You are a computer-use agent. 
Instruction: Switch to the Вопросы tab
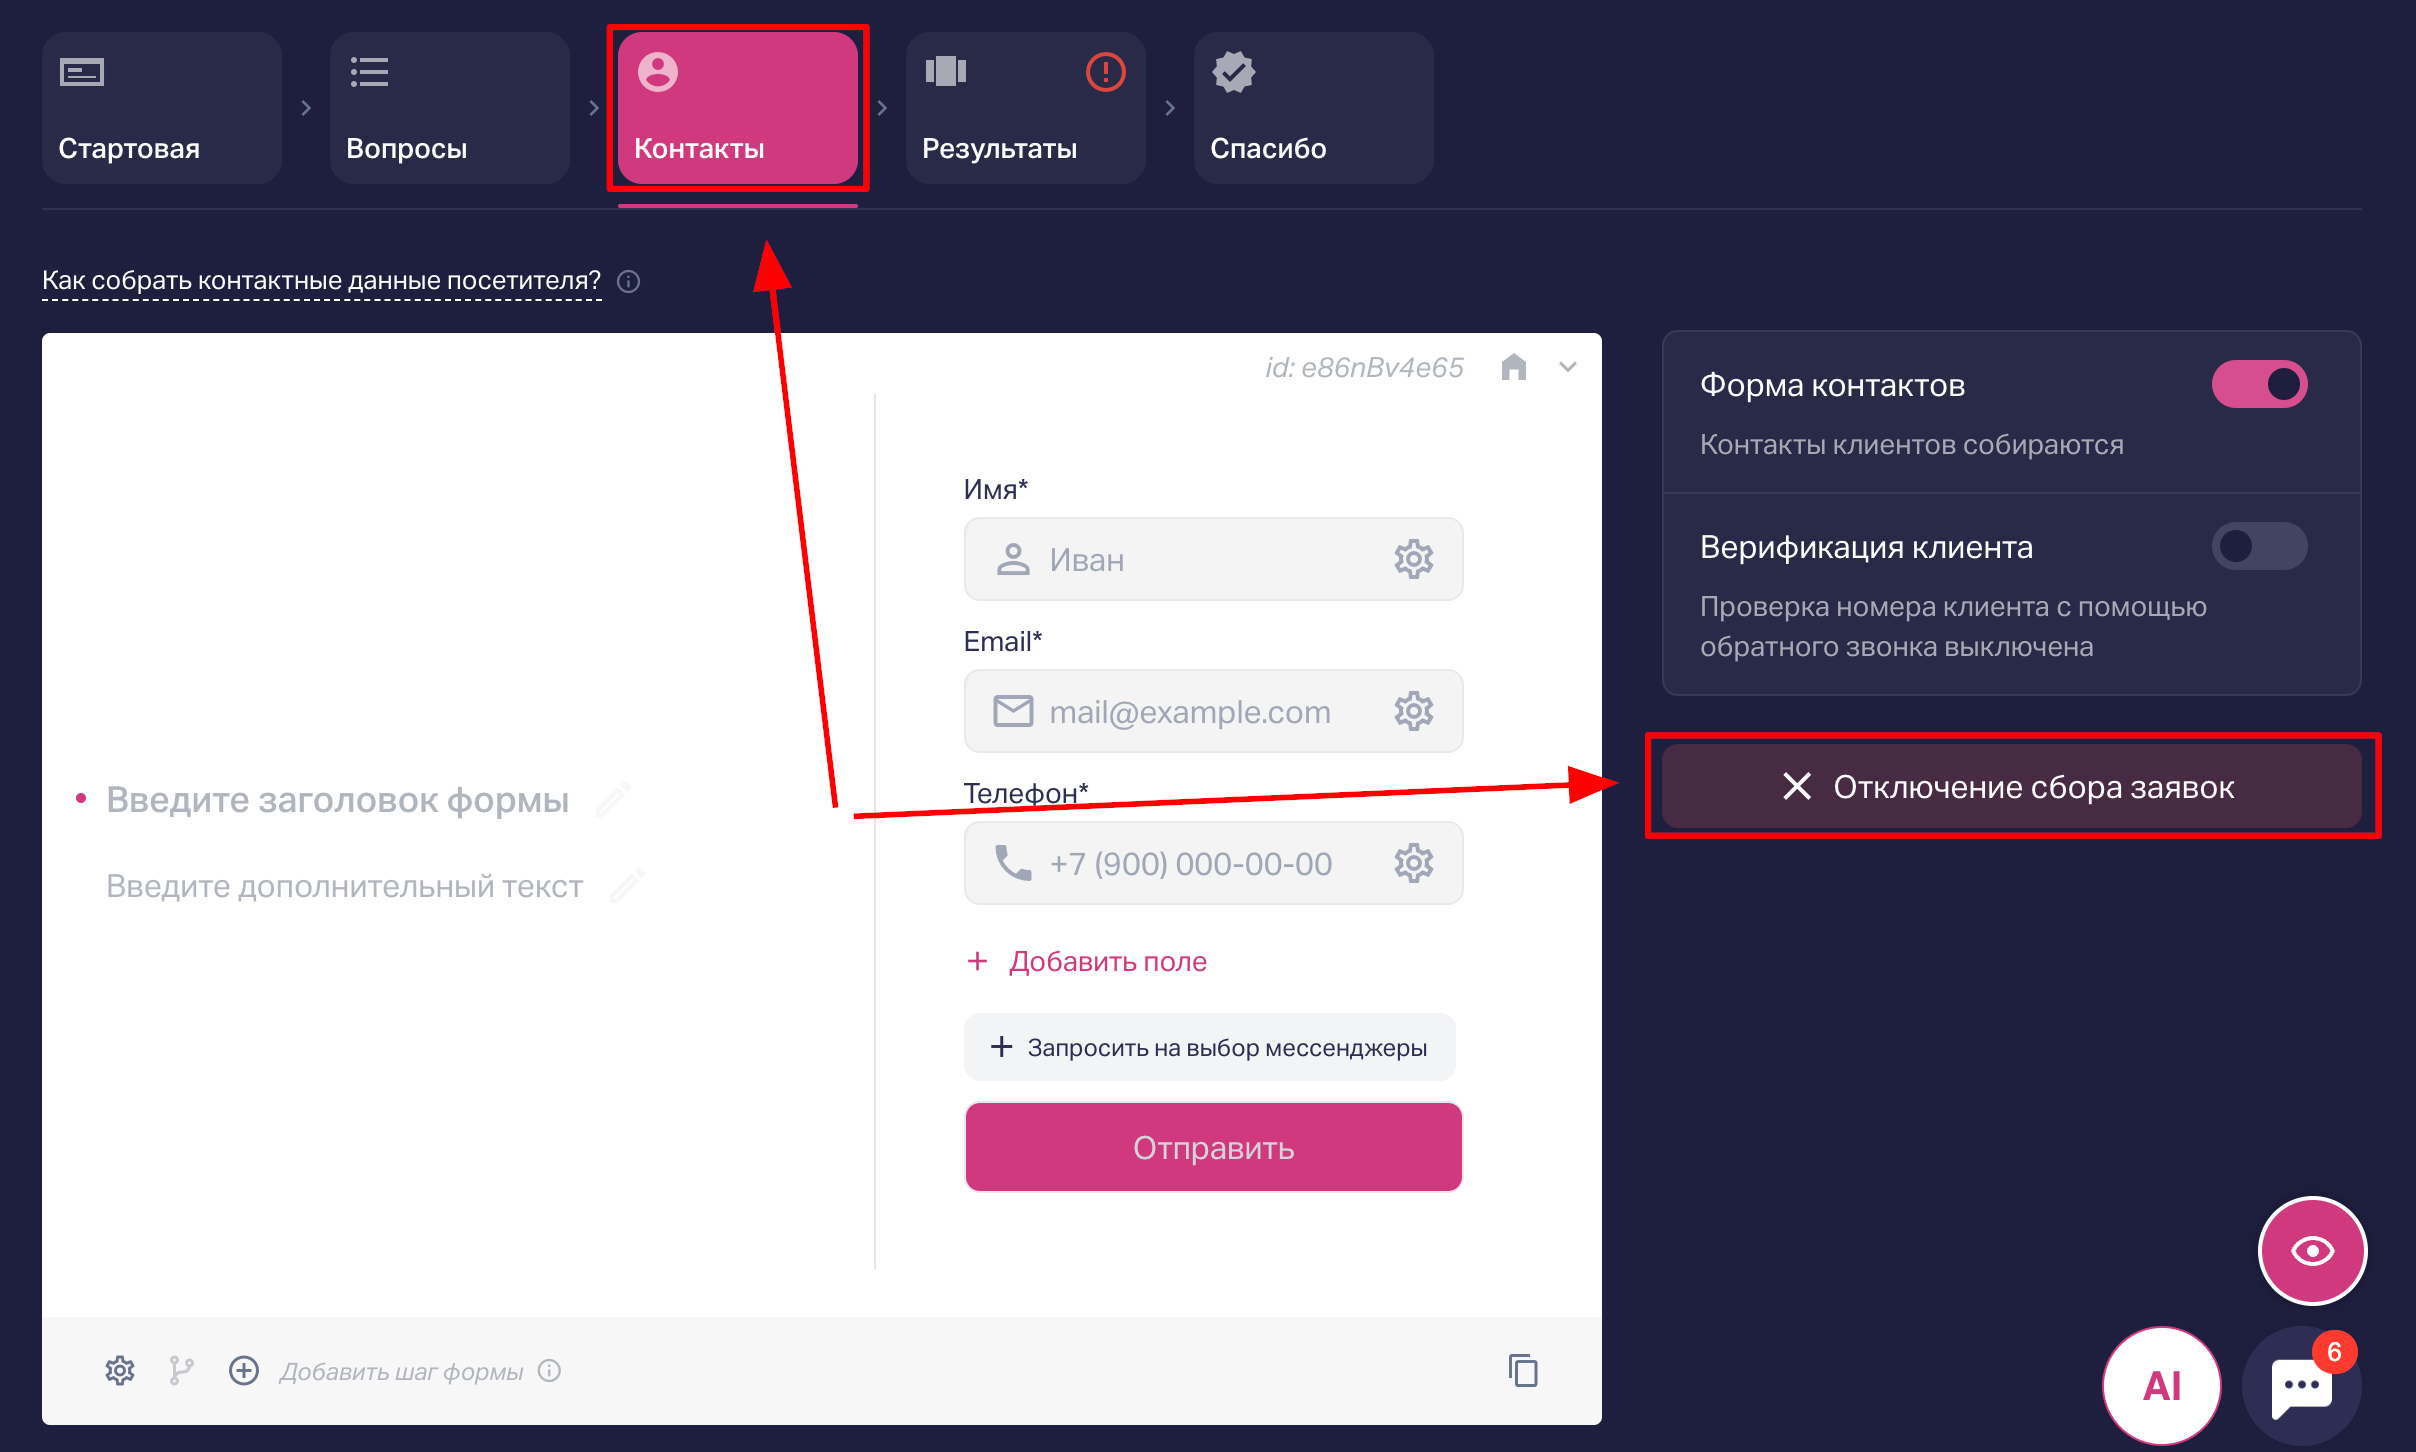(450, 108)
